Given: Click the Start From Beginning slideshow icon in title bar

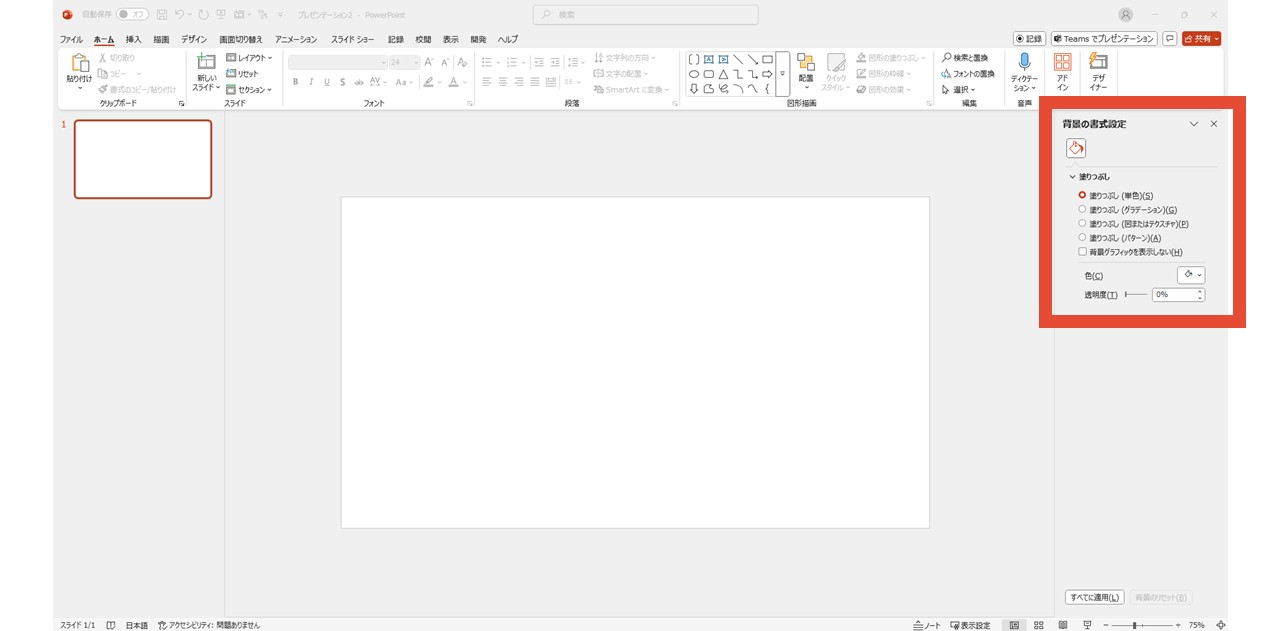Looking at the screenshot, I should pos(221,15).
